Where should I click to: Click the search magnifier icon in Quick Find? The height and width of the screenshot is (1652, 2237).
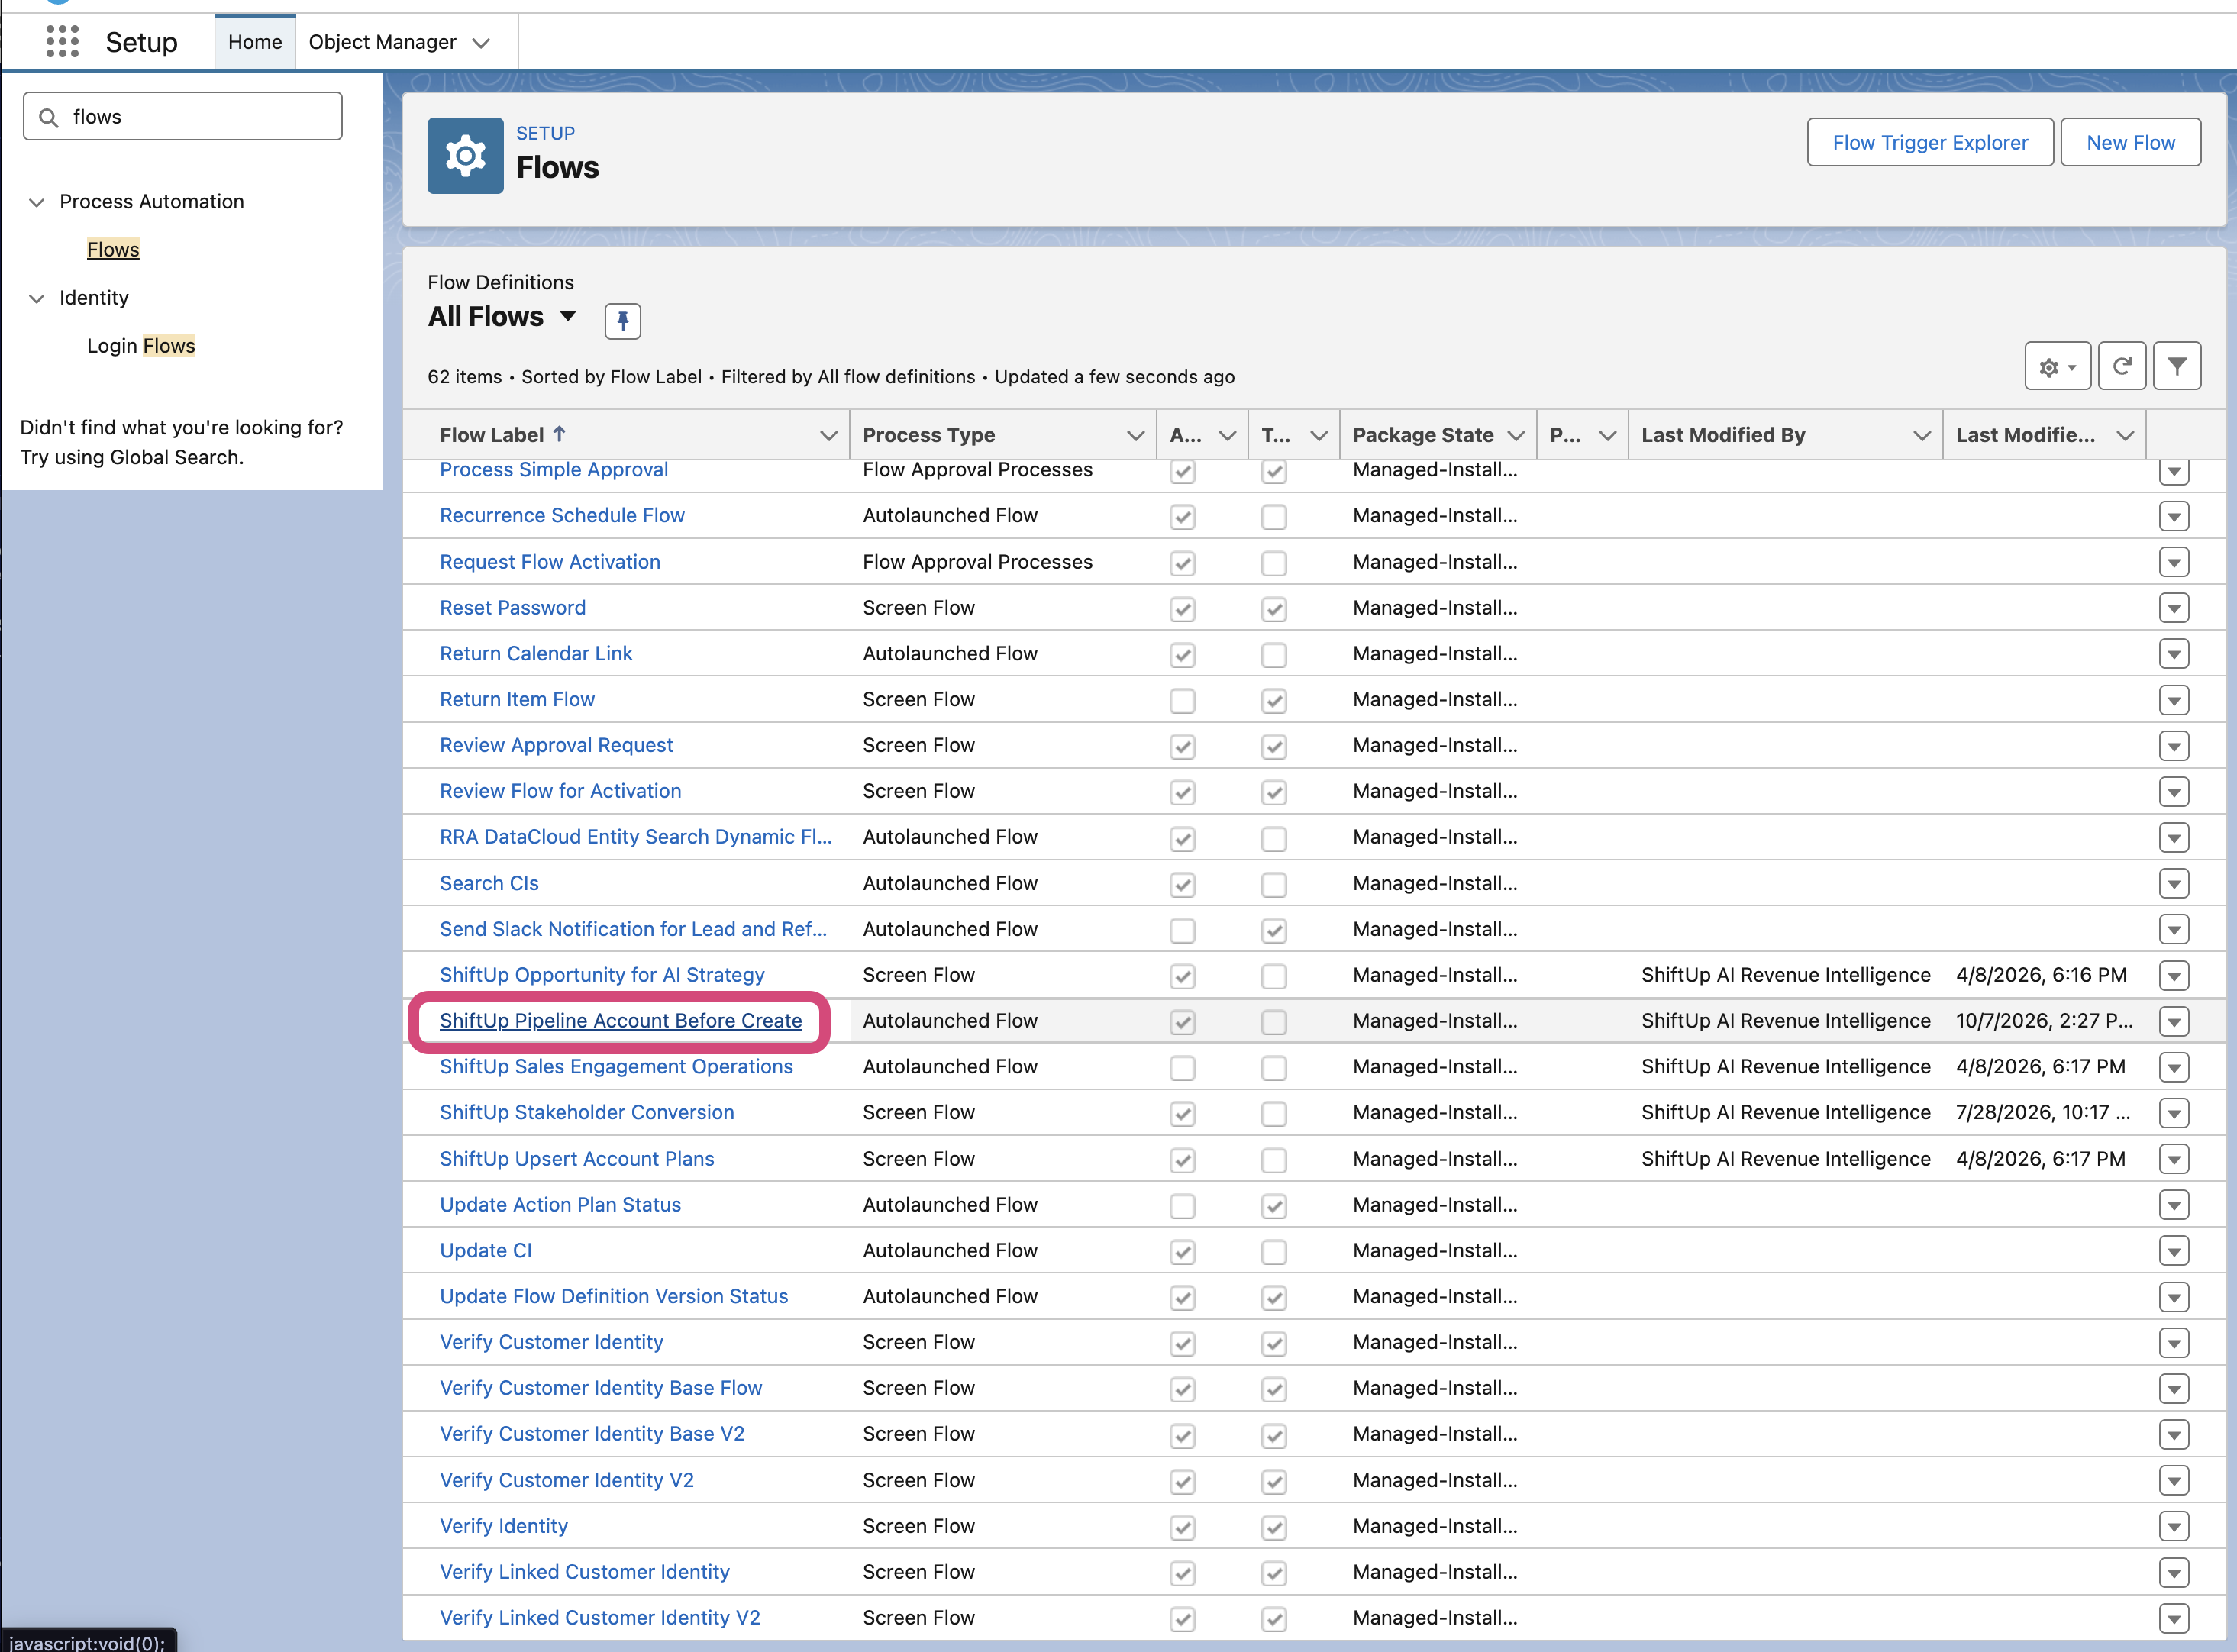point(48,118)
